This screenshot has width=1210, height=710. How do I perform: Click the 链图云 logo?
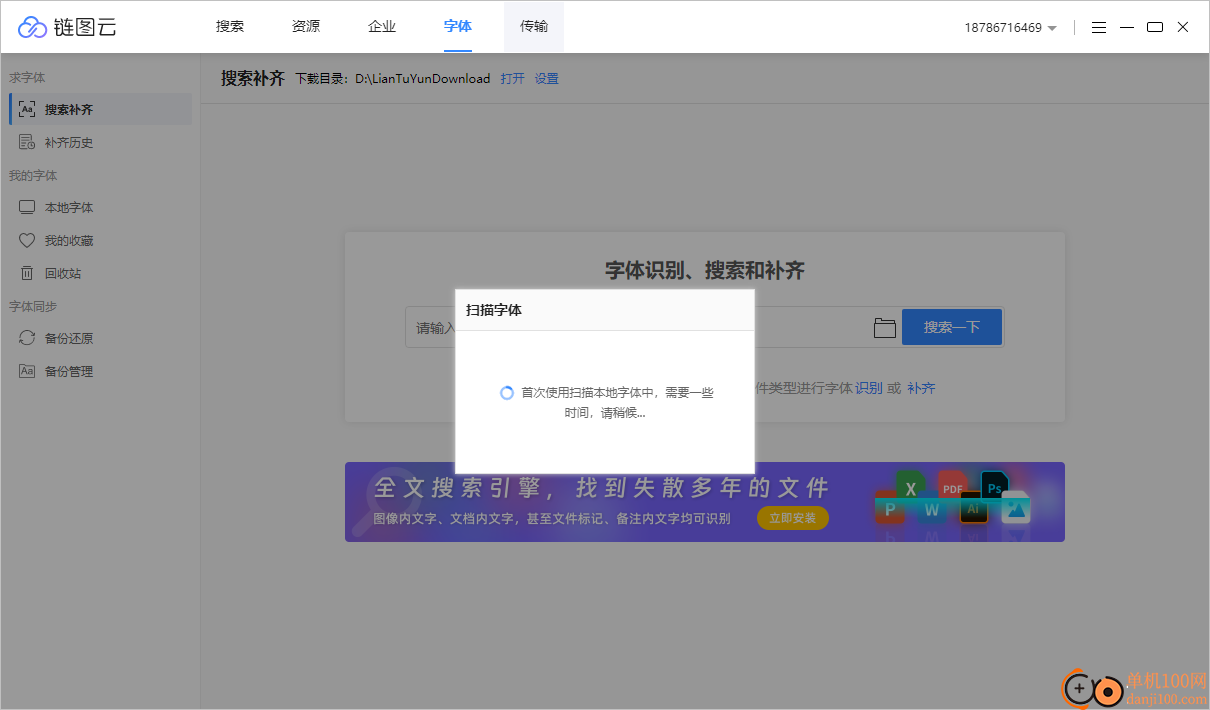click(66, 27)
